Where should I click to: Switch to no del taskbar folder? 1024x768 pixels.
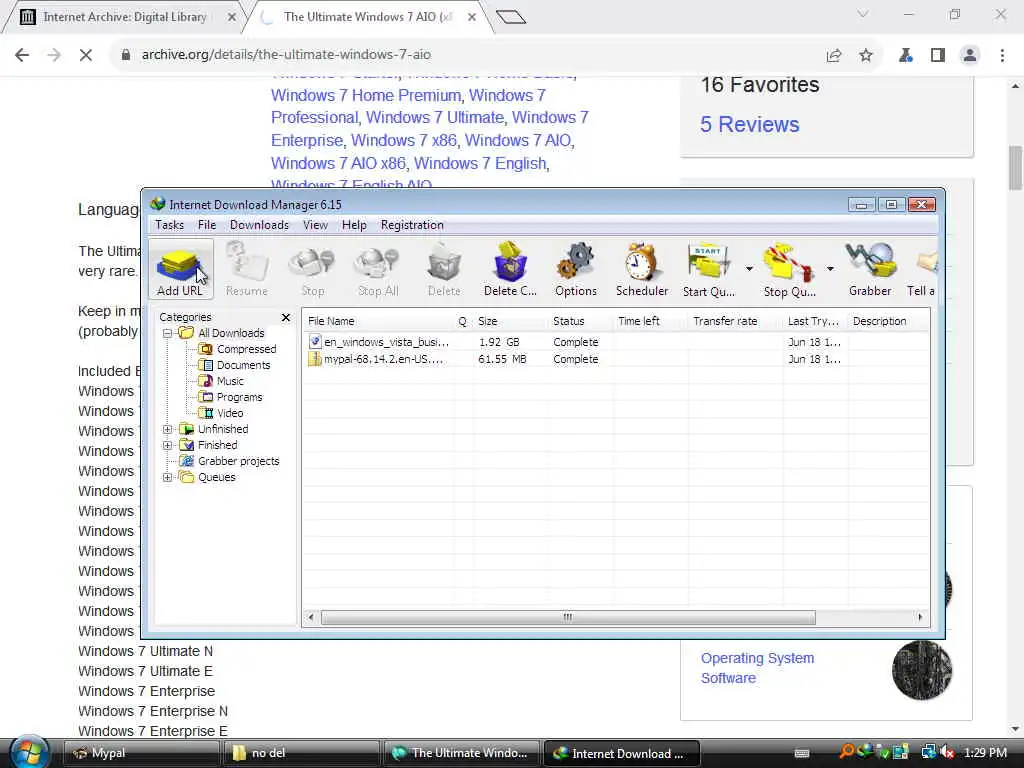[301, 753]
